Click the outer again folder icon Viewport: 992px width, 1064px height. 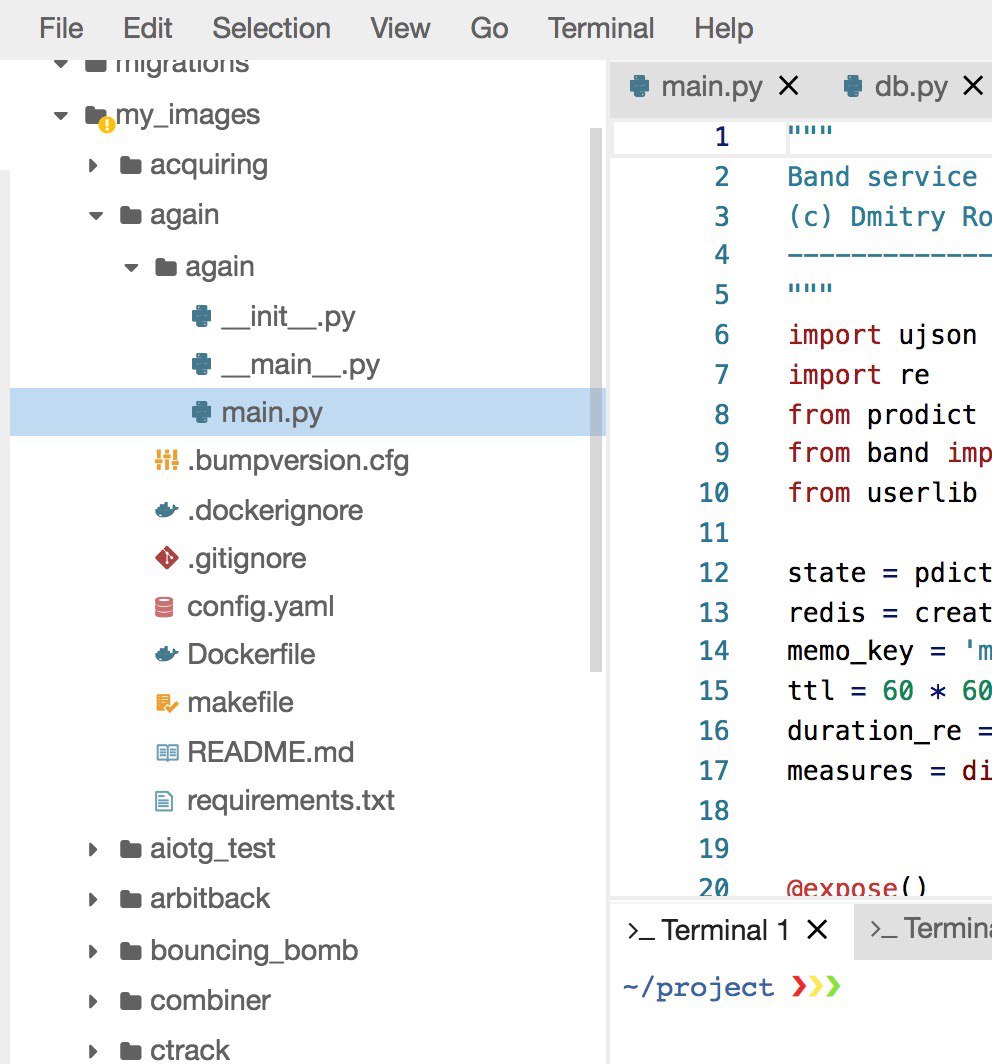130,215
